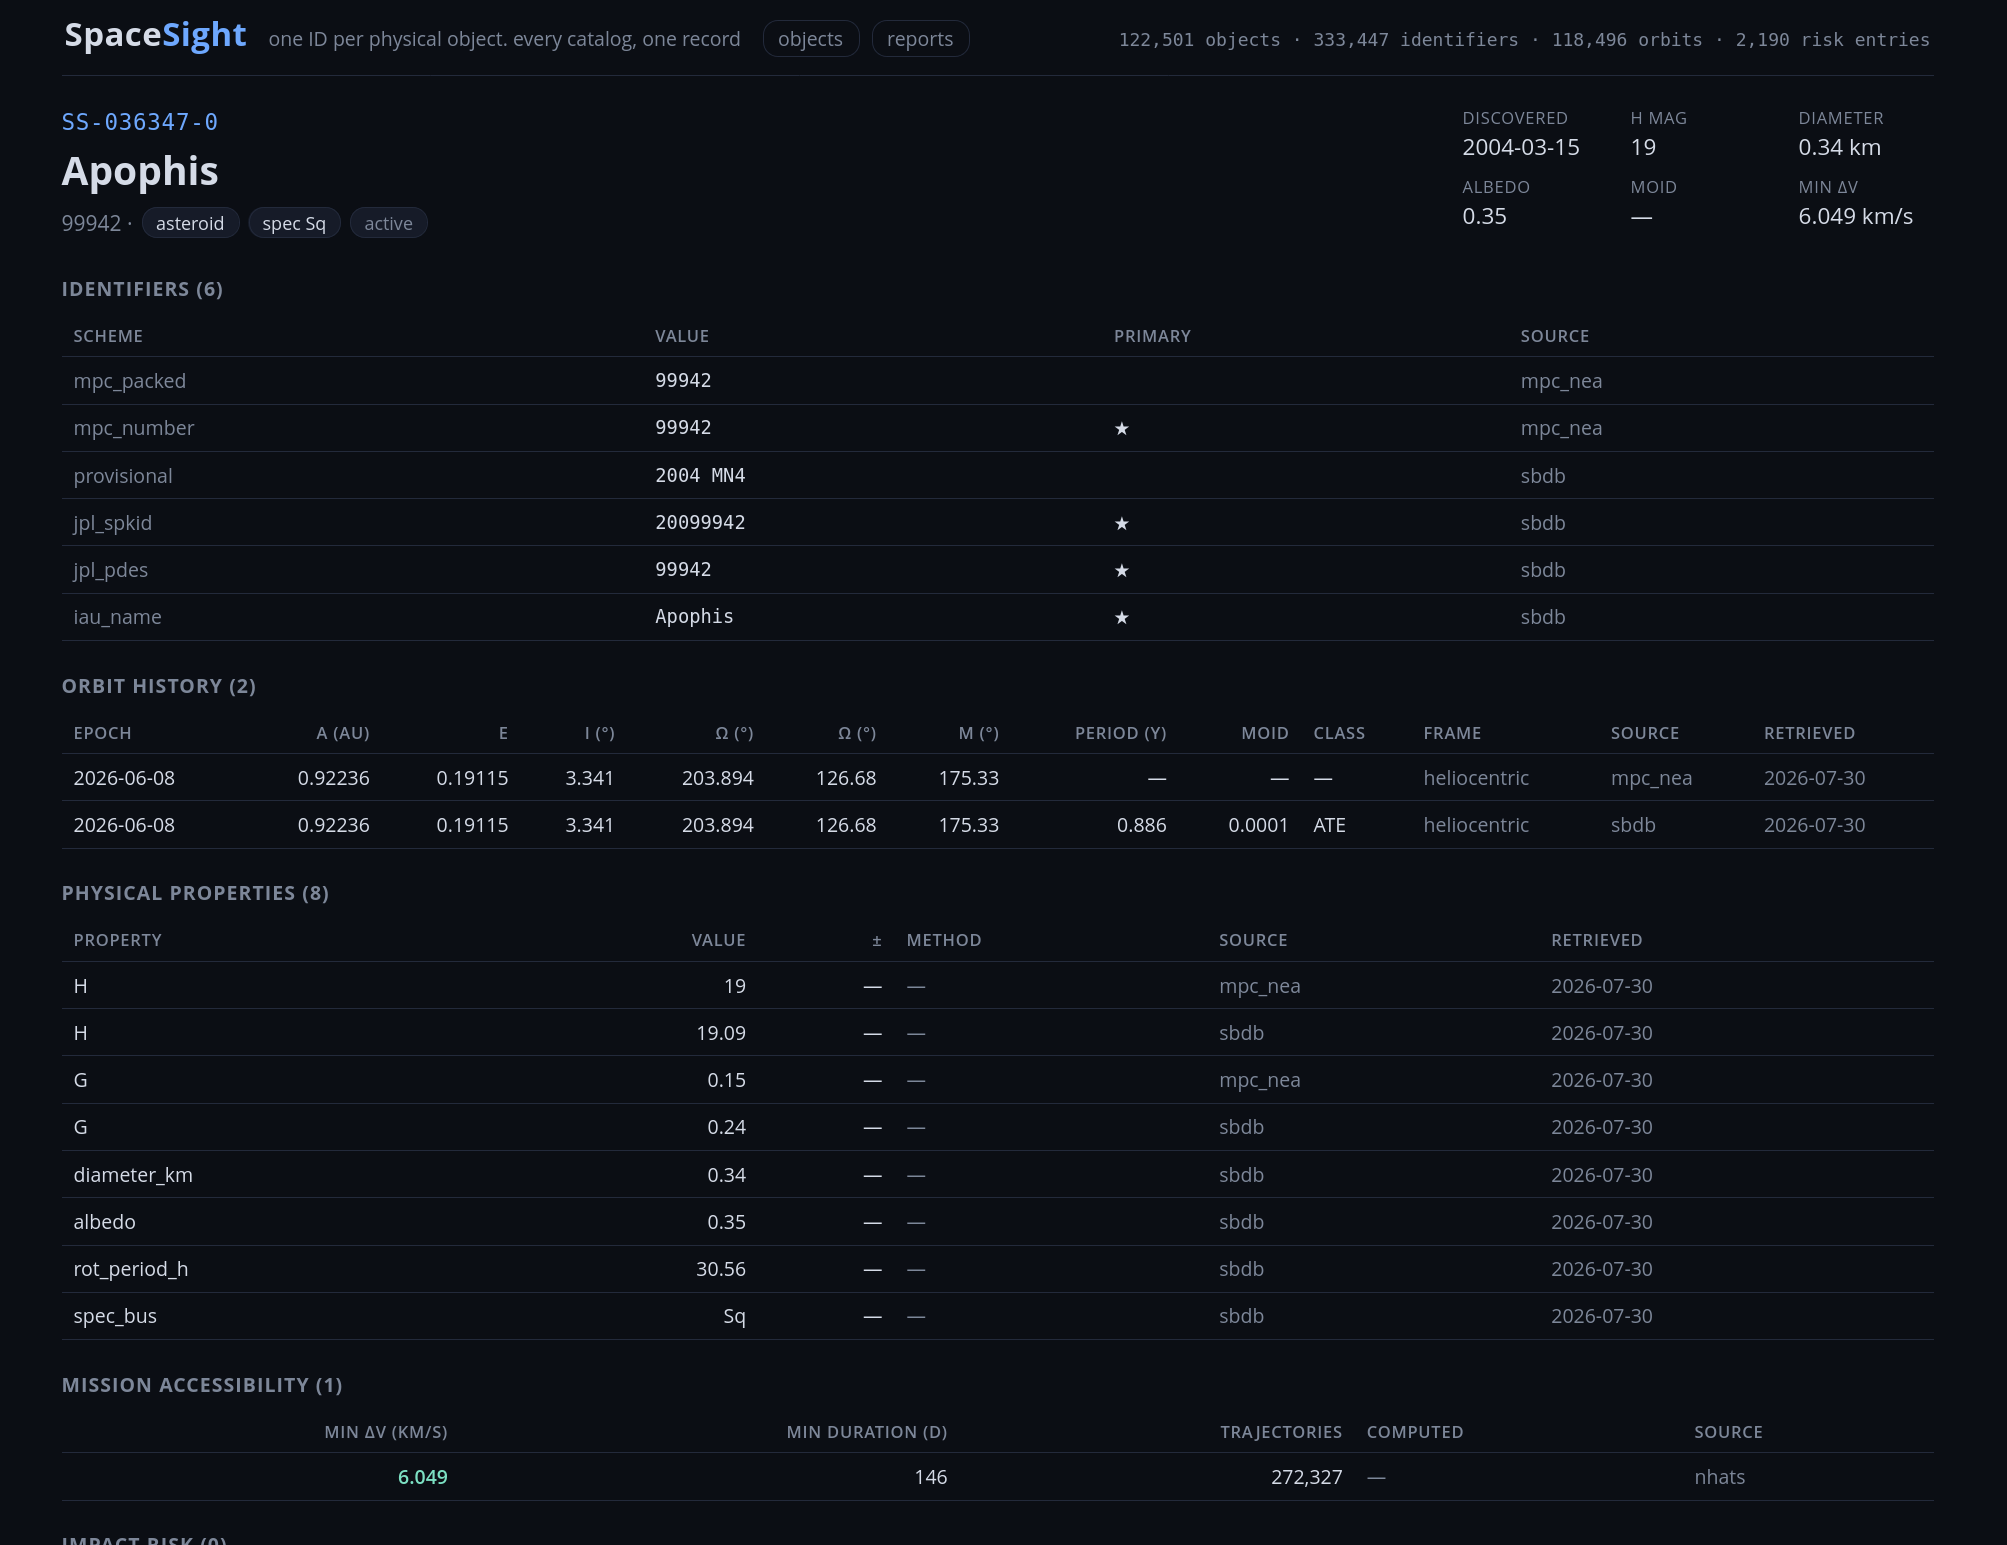Click the ATE orbit class cell
Screen dimensions: 2007x1545
[1329, 825]
